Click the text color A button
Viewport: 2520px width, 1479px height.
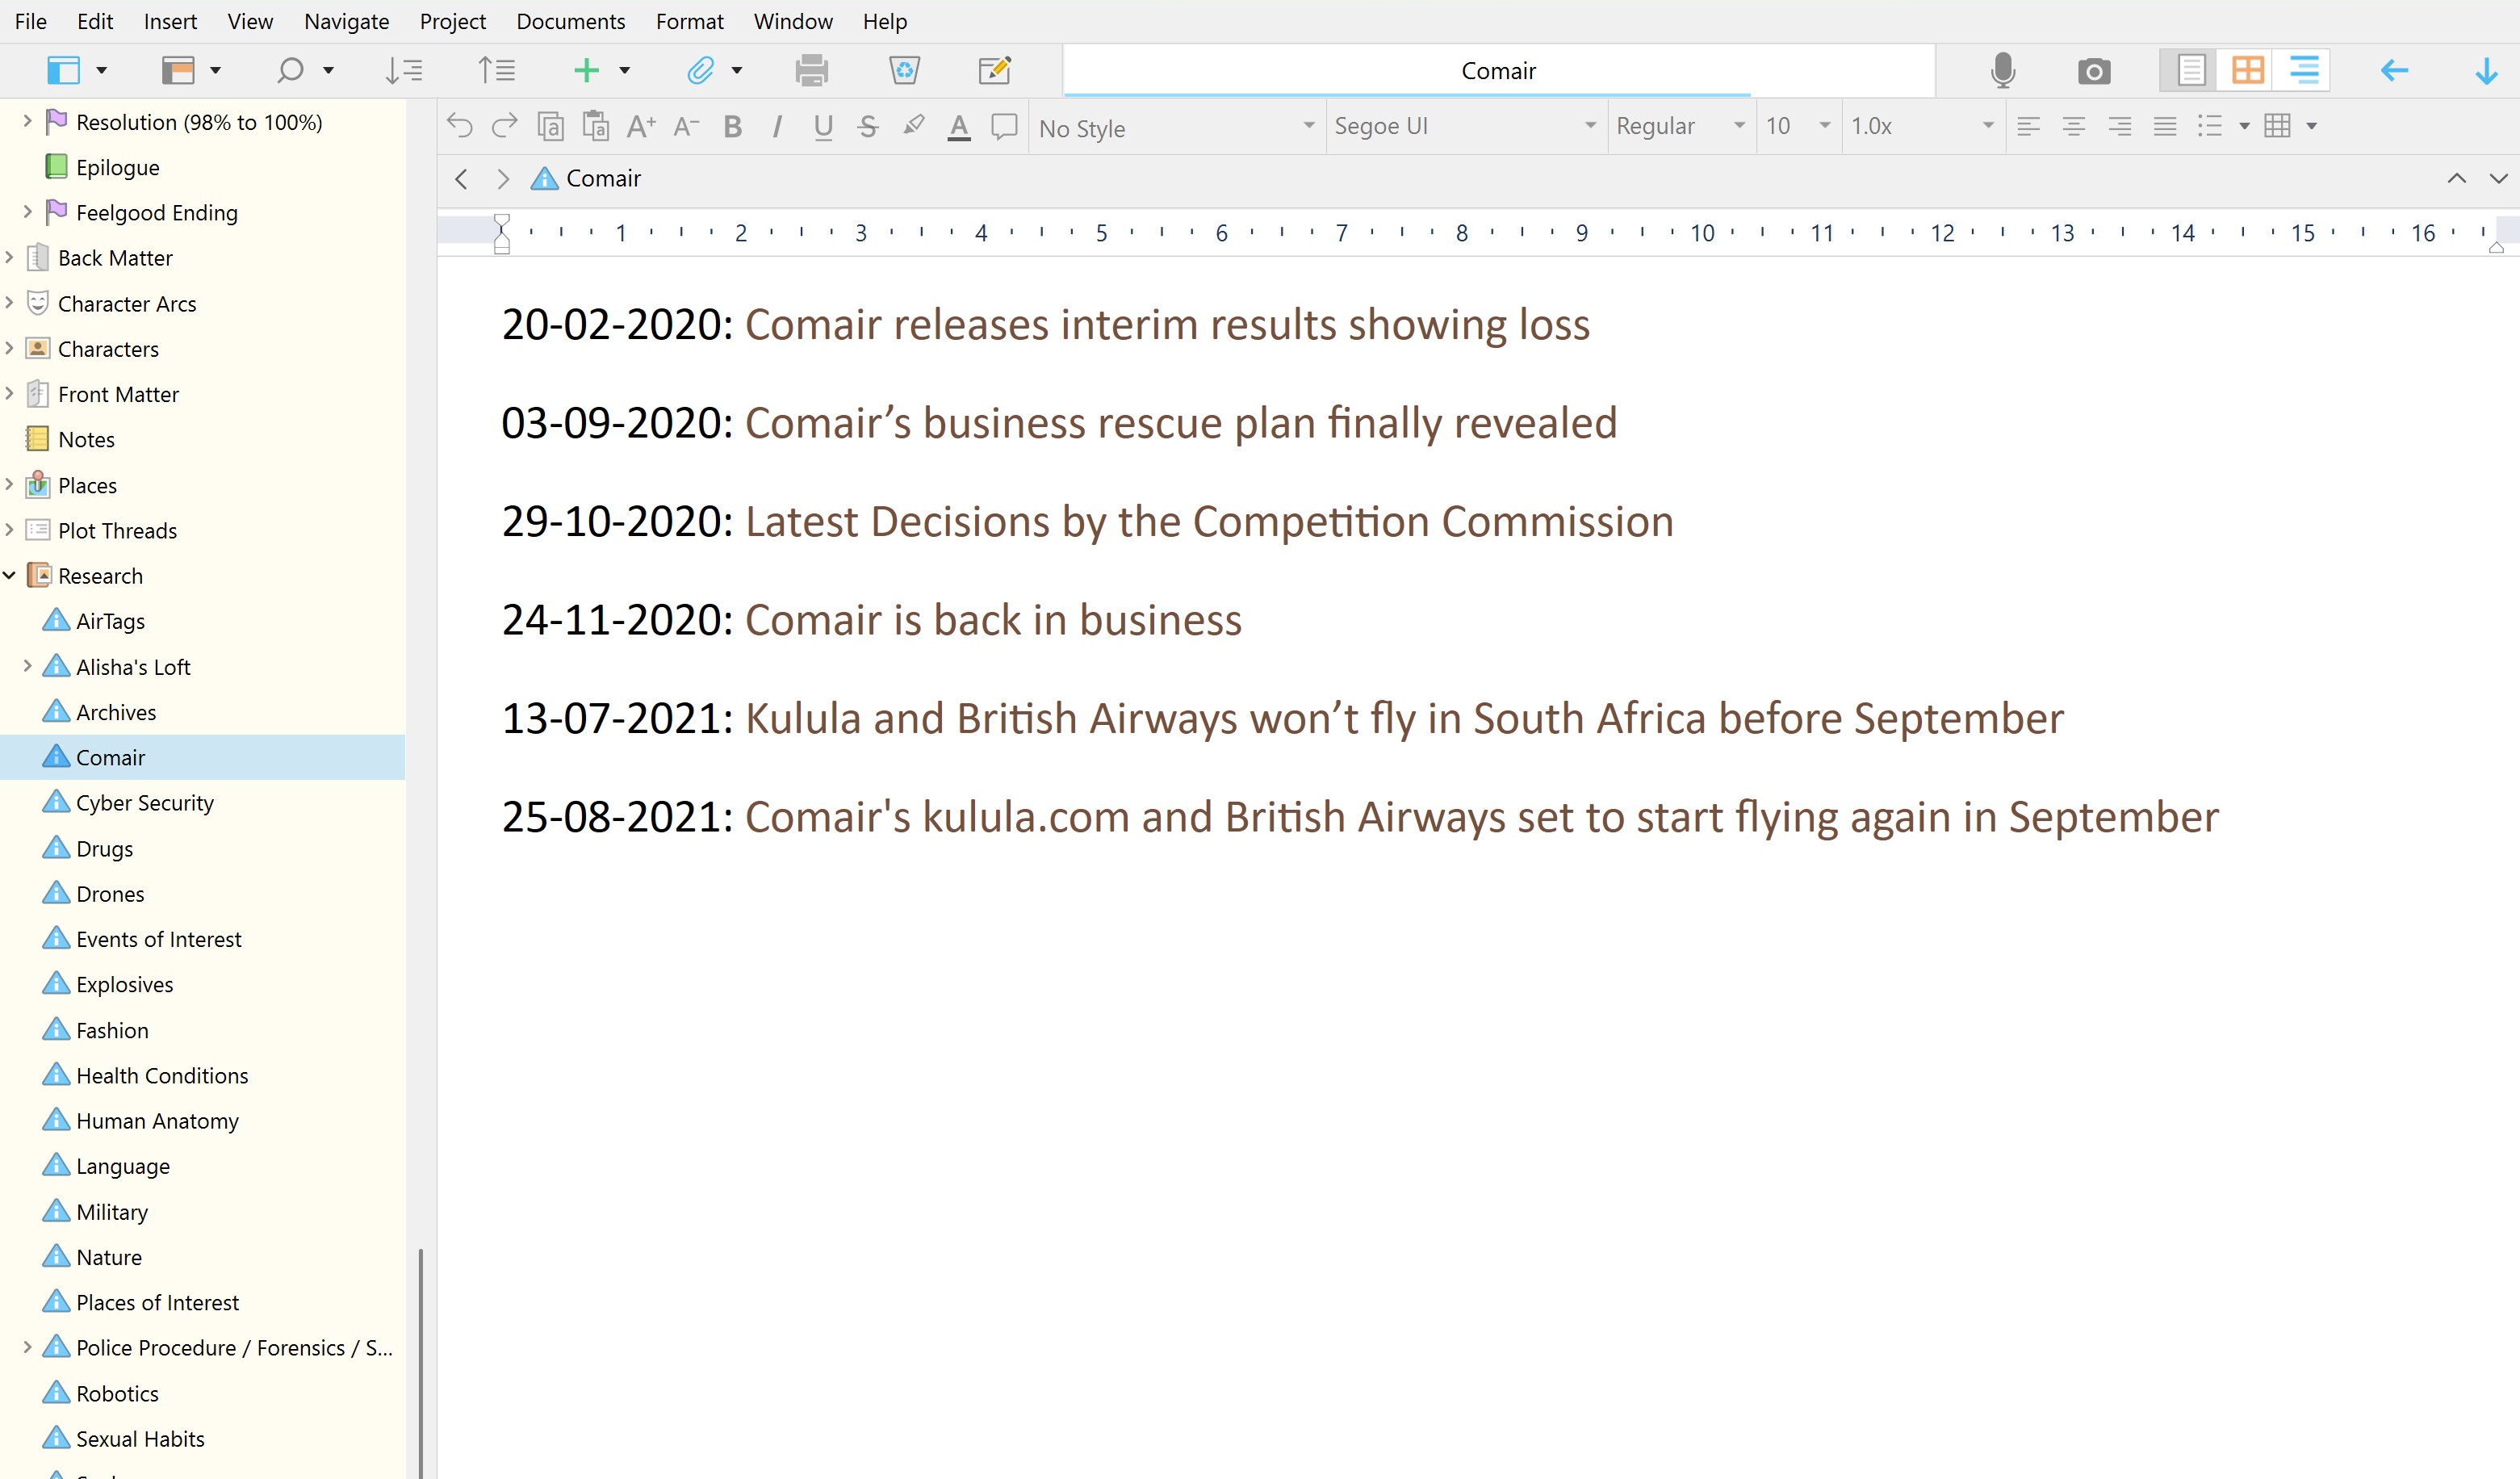959,127
